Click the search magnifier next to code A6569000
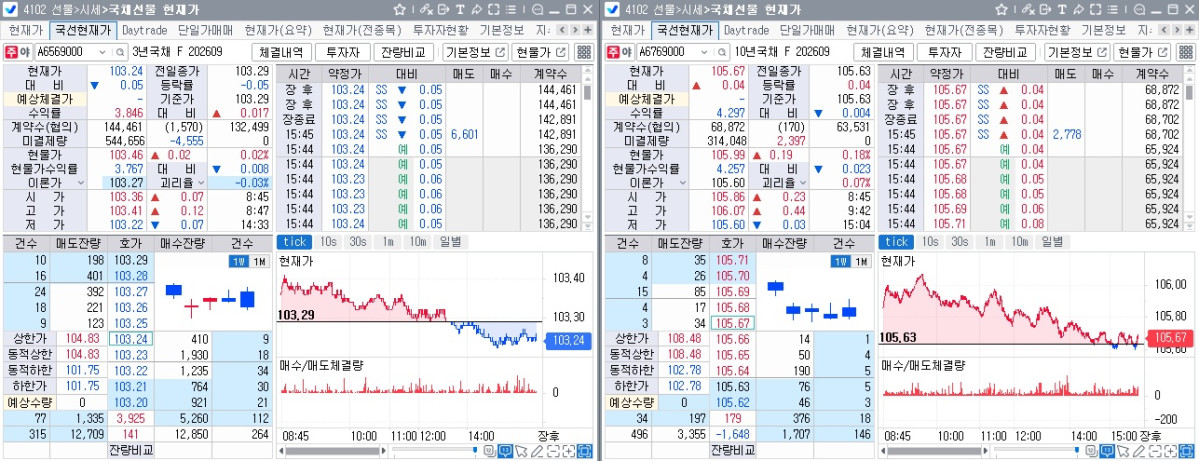The height and width of the screenshot is (461, 1199). coord(120,52)
